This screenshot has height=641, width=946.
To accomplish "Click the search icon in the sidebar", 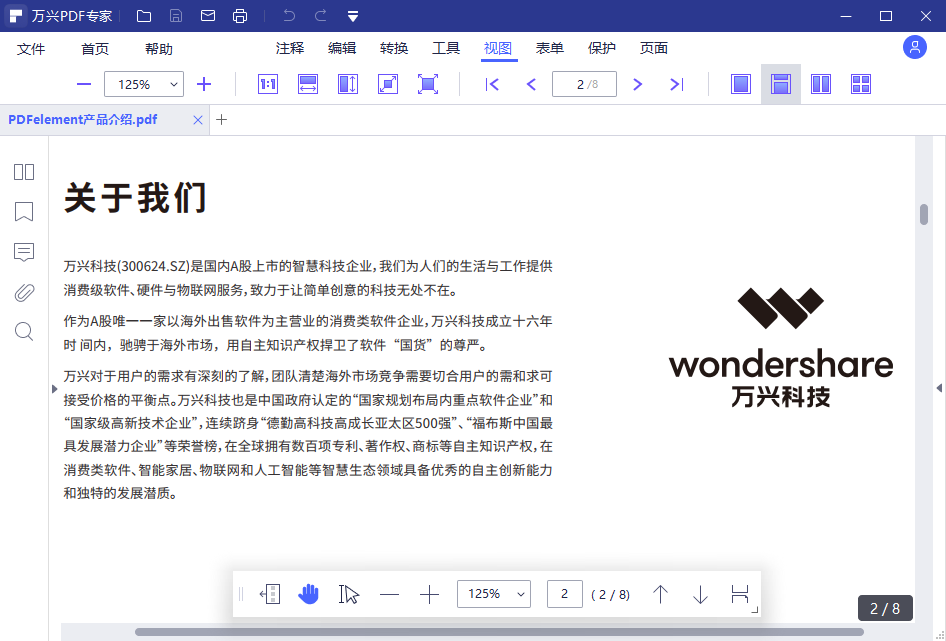I will [x=23, y=331].
